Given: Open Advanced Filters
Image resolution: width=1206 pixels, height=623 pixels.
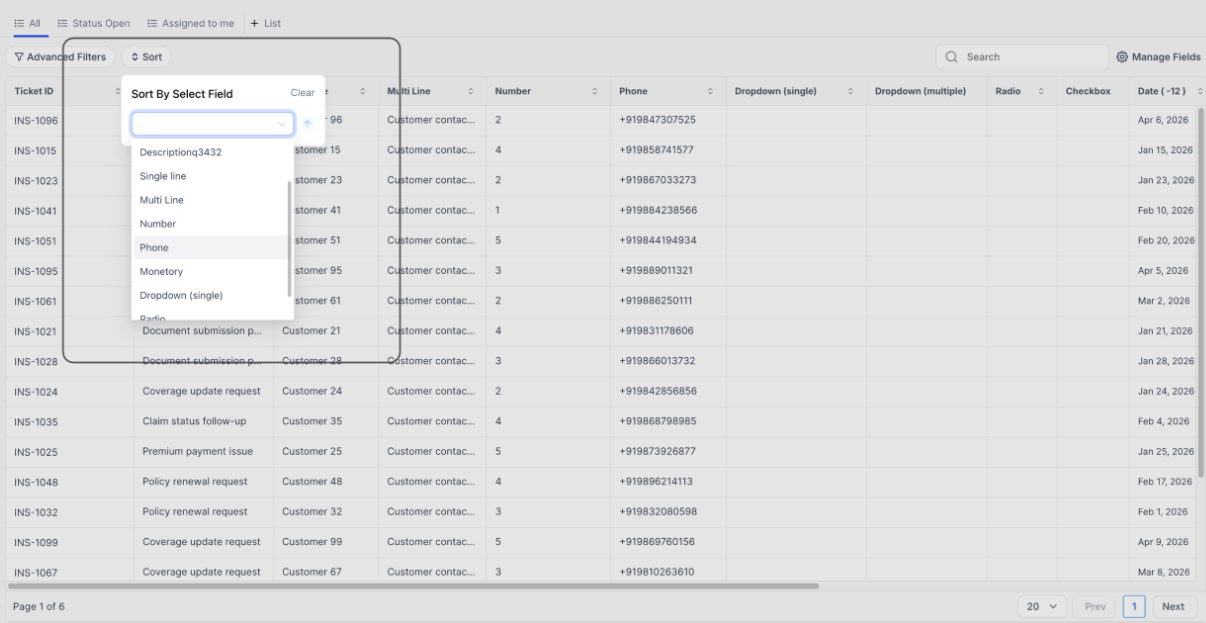Looking at the screenshot, I should [60, 57].
